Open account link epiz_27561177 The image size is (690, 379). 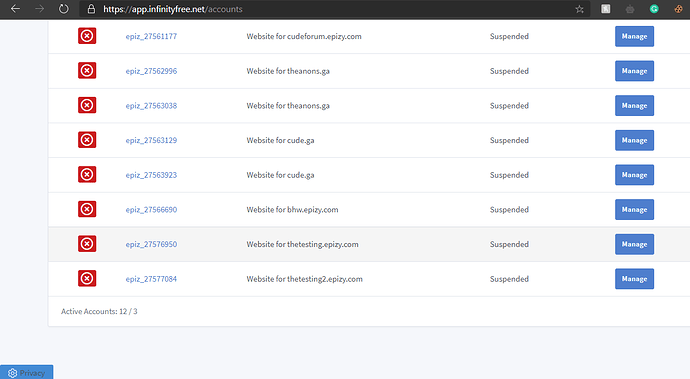coord(151,37)
